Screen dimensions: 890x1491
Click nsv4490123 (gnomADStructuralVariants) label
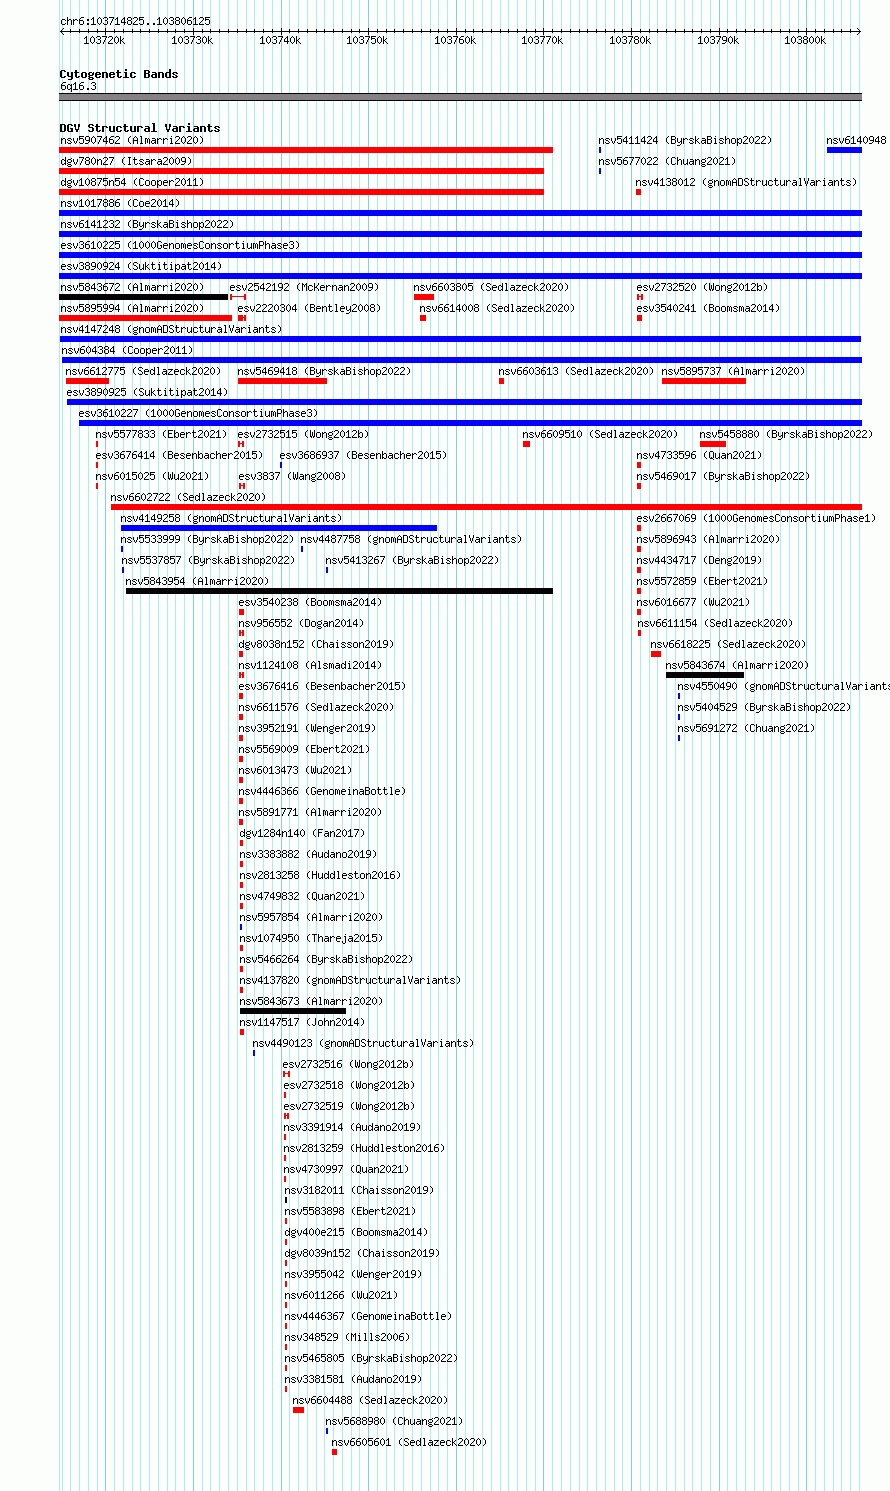point(364,1044)
